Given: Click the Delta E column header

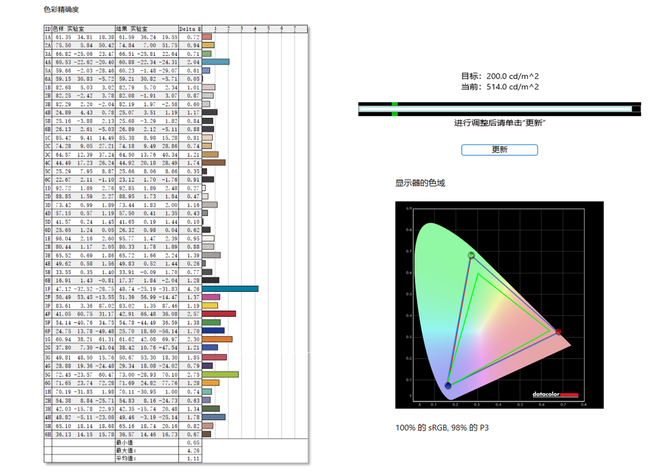Looking at the screenshot, I should [190, 29].
